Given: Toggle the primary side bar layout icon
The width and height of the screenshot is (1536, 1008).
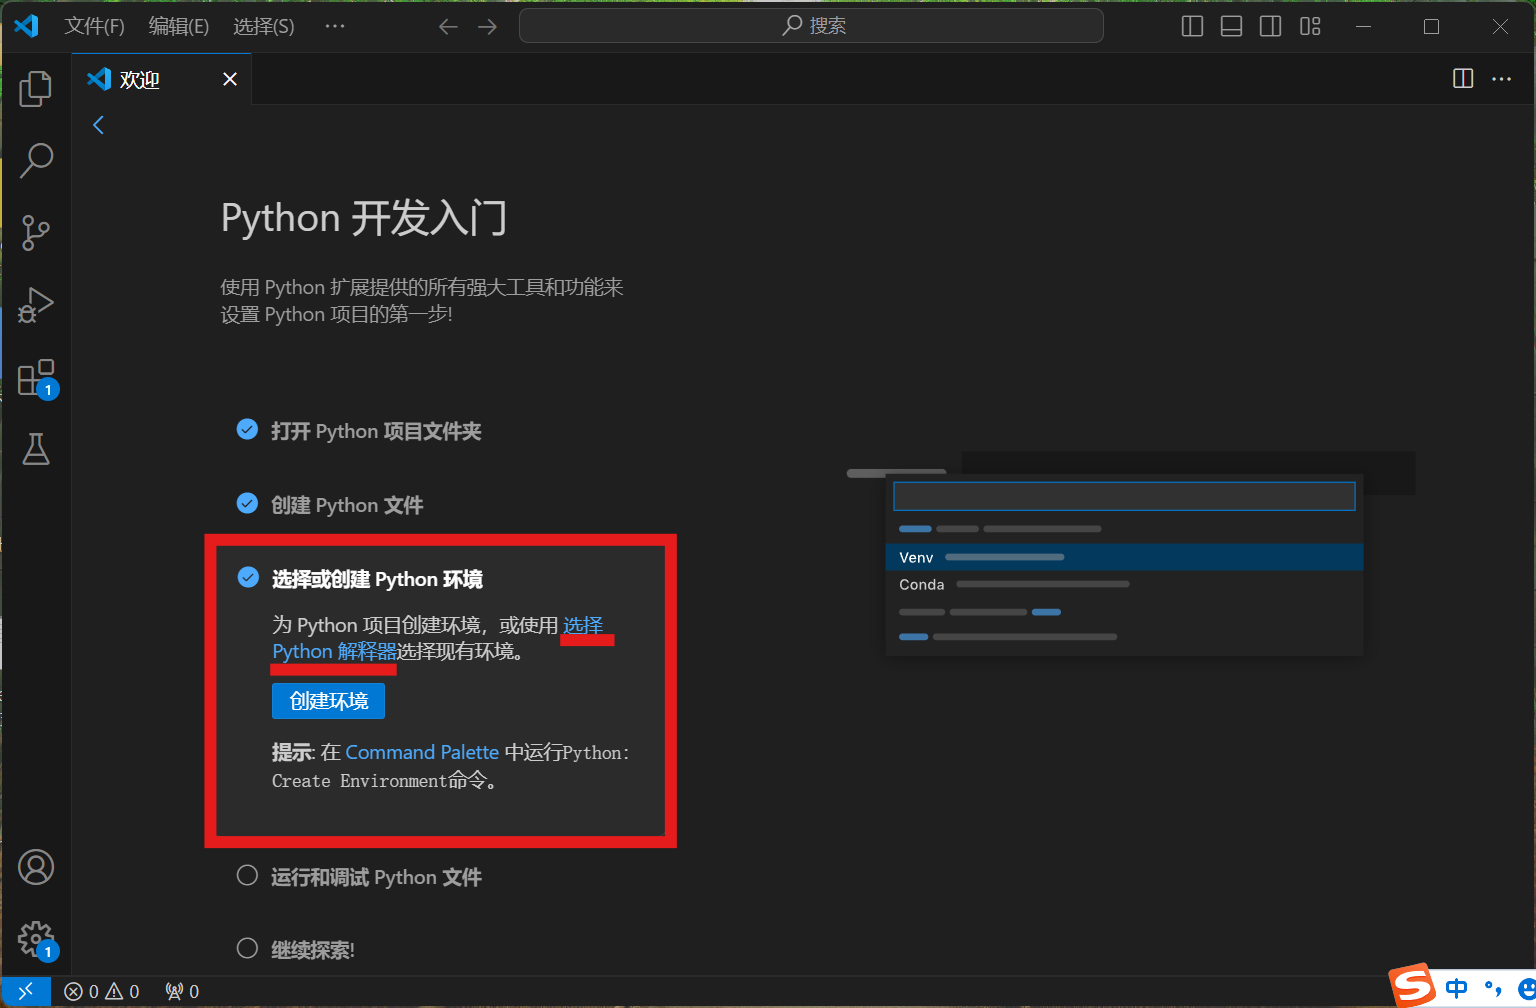Looking at the screenshot, I should pyautogui.click(x=1192, y=26).
